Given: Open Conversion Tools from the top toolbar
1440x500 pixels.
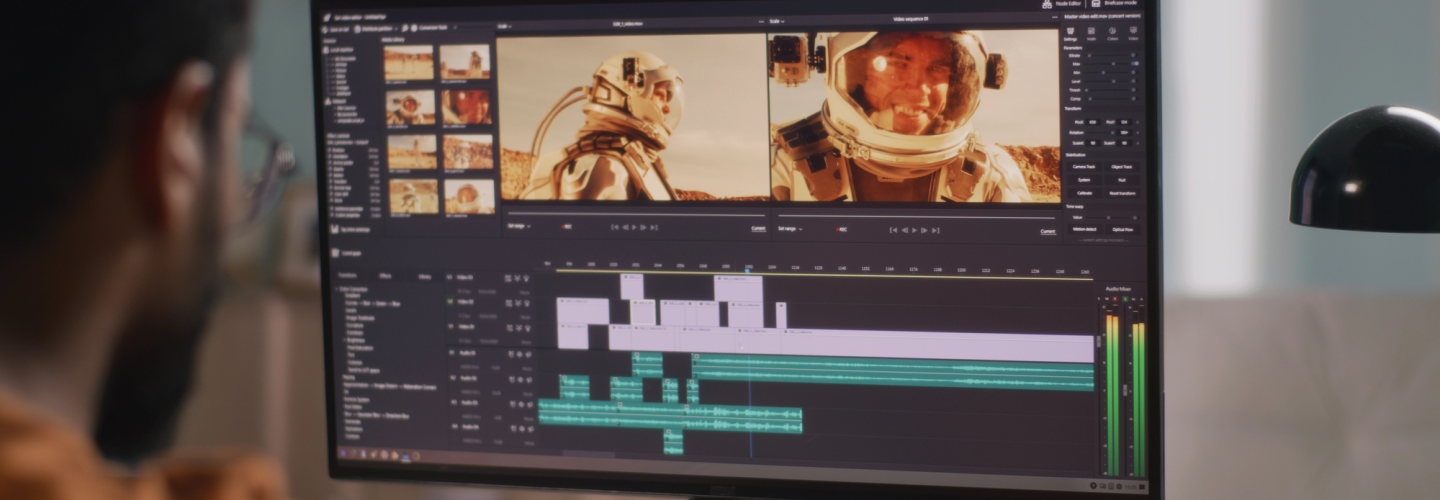Looking at the screenshot, I should [x=431, y=29].
